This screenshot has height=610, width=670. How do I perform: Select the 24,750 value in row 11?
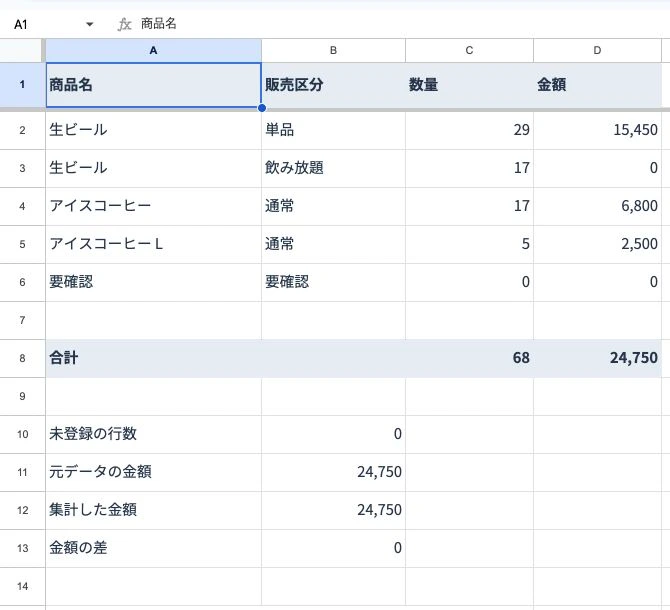pyautogui.click(x=333, y=472)
